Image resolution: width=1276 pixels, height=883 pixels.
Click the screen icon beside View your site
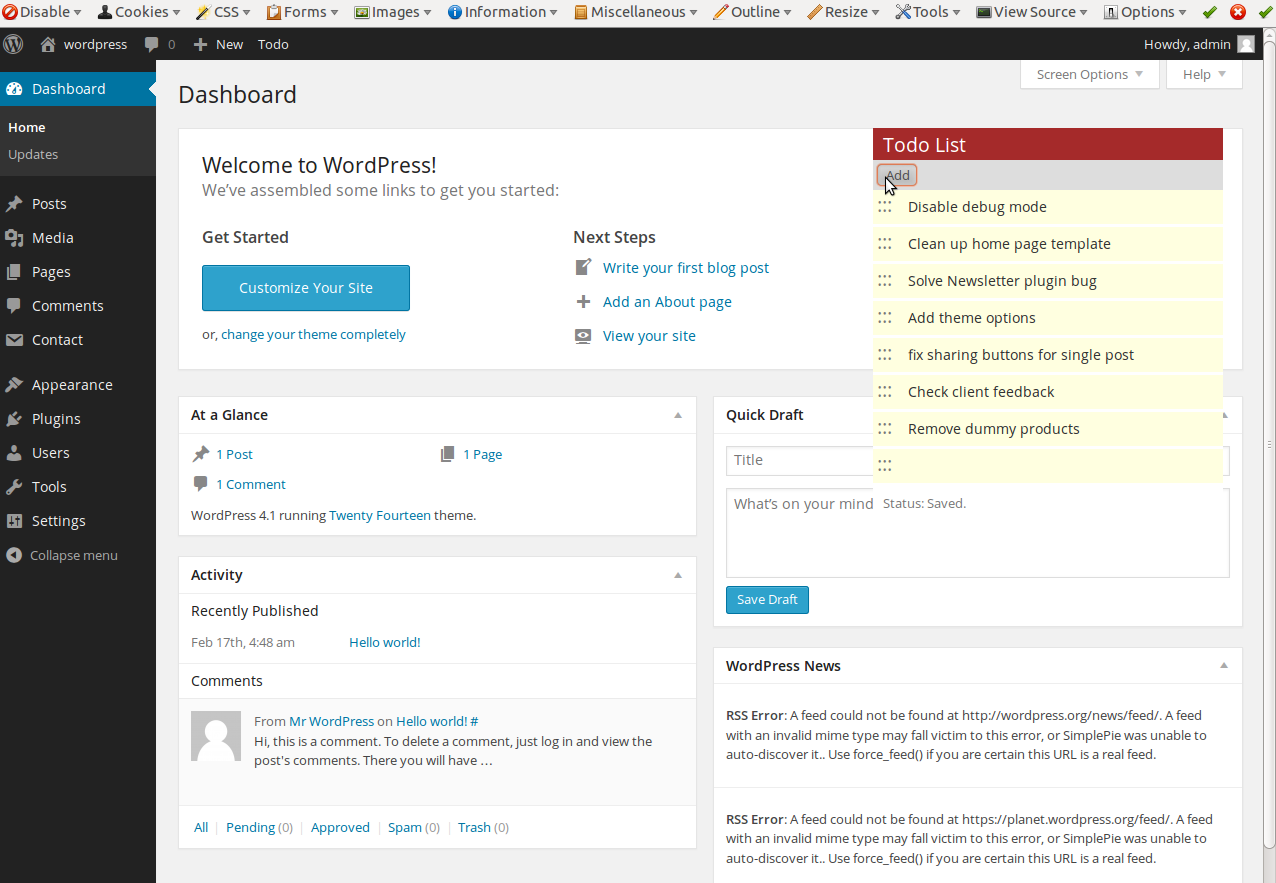coord(583,336)
